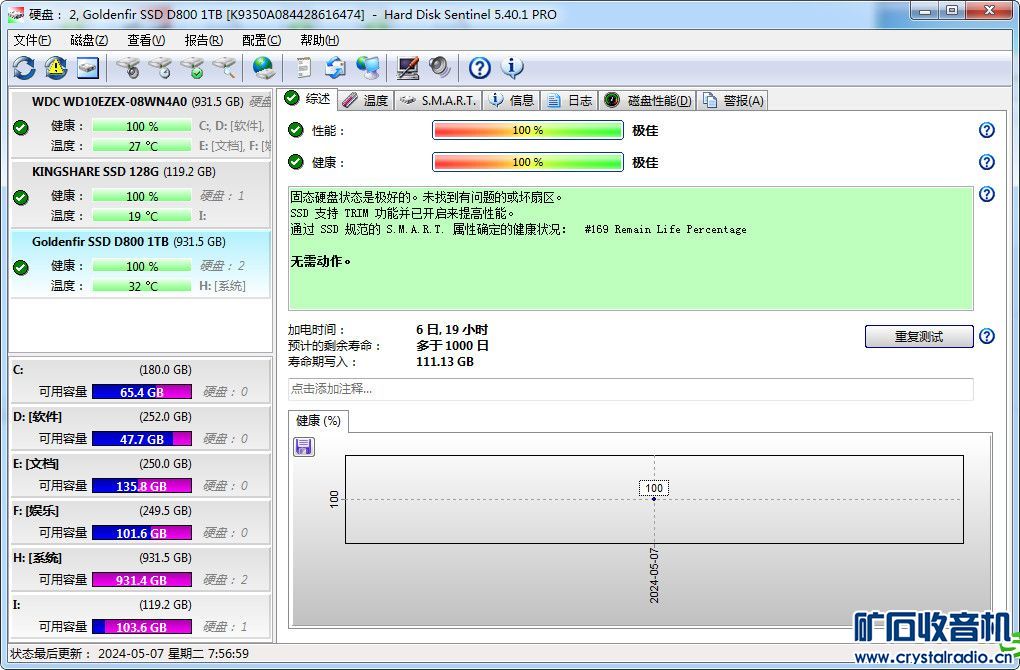Open the S.M.A.R.T. tab
This screenshot has height=670, width=1020.
click(438, 100)
